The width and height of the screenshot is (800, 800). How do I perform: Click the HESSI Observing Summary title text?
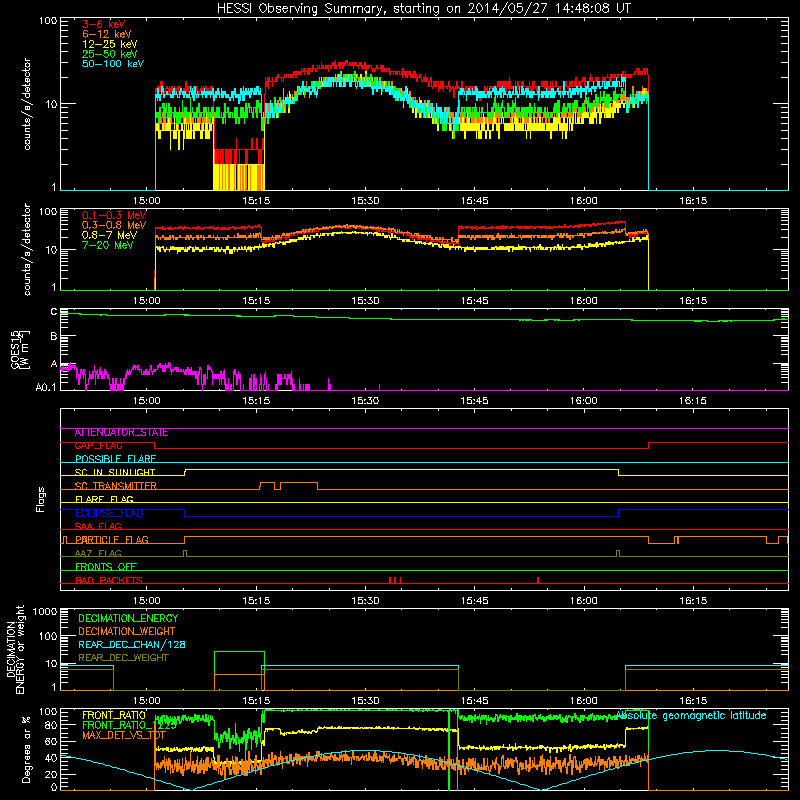(423, 9)
